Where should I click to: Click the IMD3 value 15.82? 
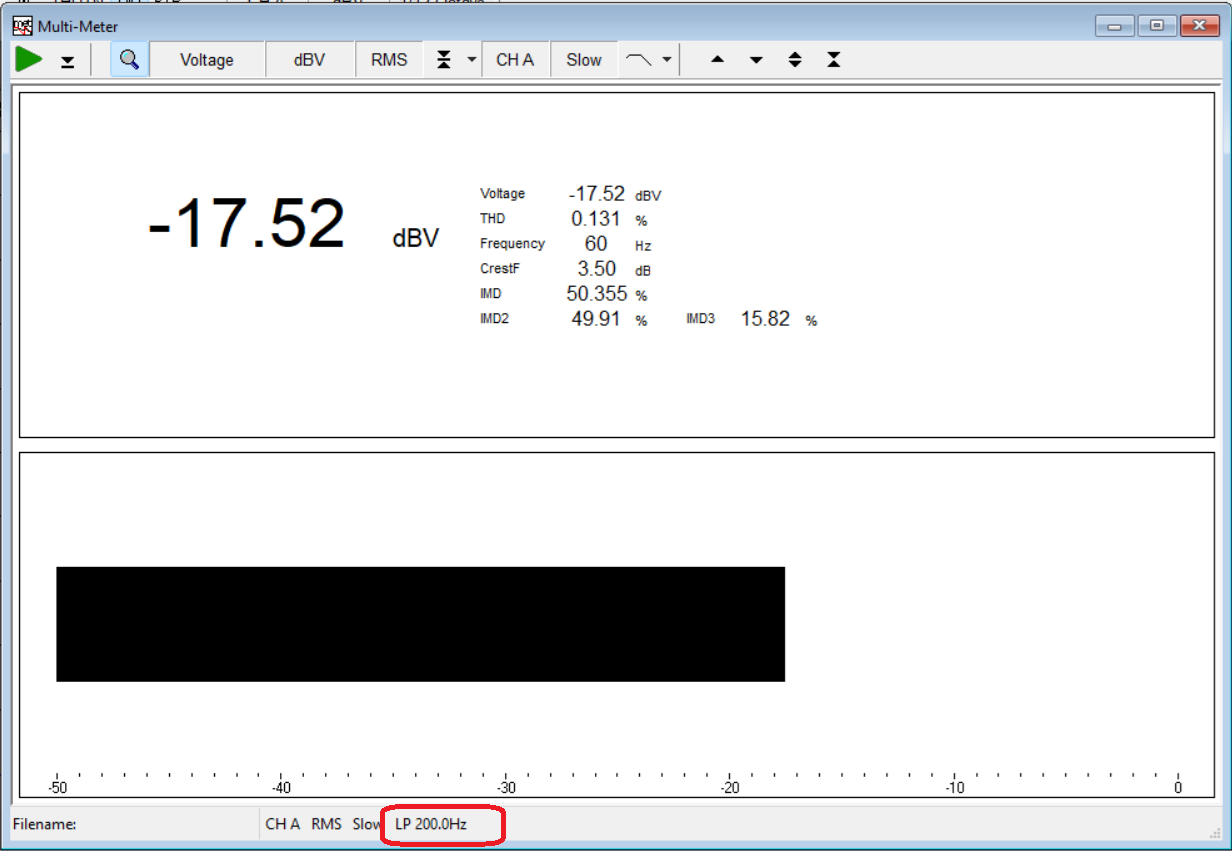click(765, 319)
